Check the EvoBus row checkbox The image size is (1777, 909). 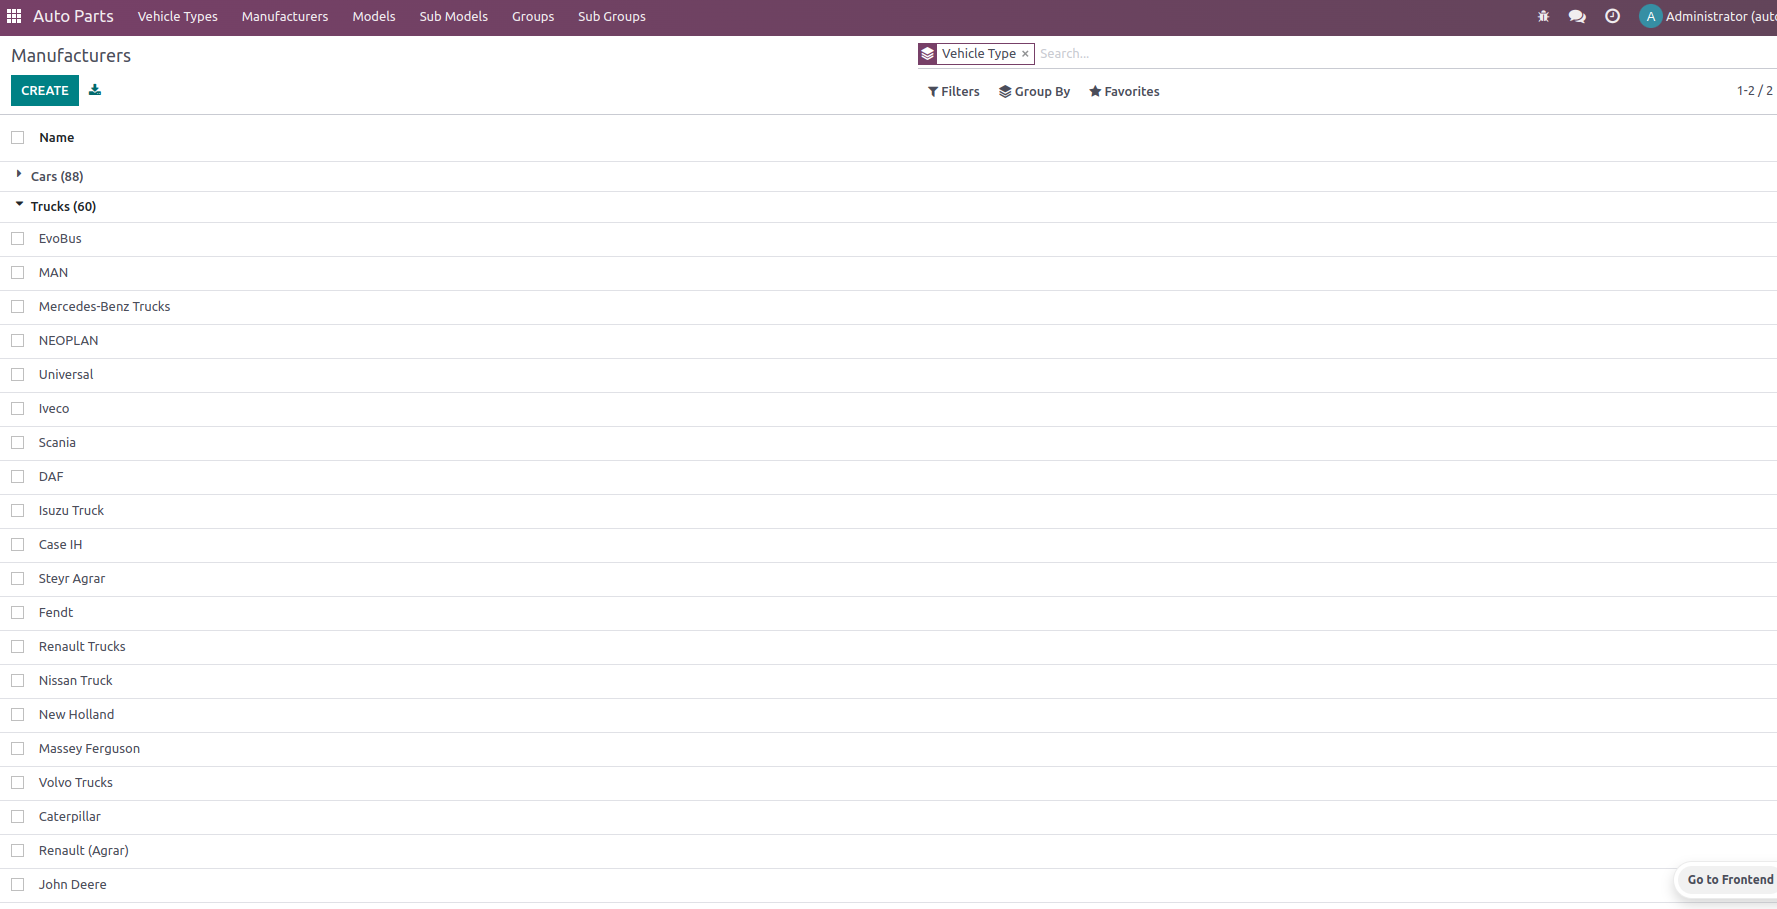tap(18, 239)
